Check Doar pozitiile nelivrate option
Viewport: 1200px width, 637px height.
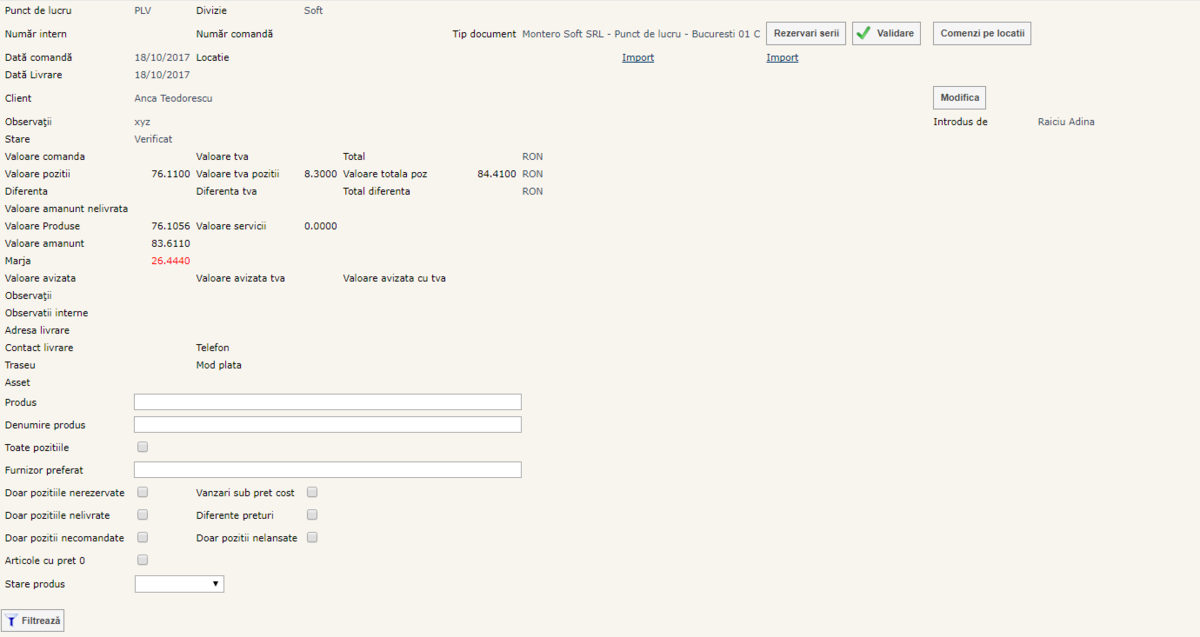tap(142, 515)
